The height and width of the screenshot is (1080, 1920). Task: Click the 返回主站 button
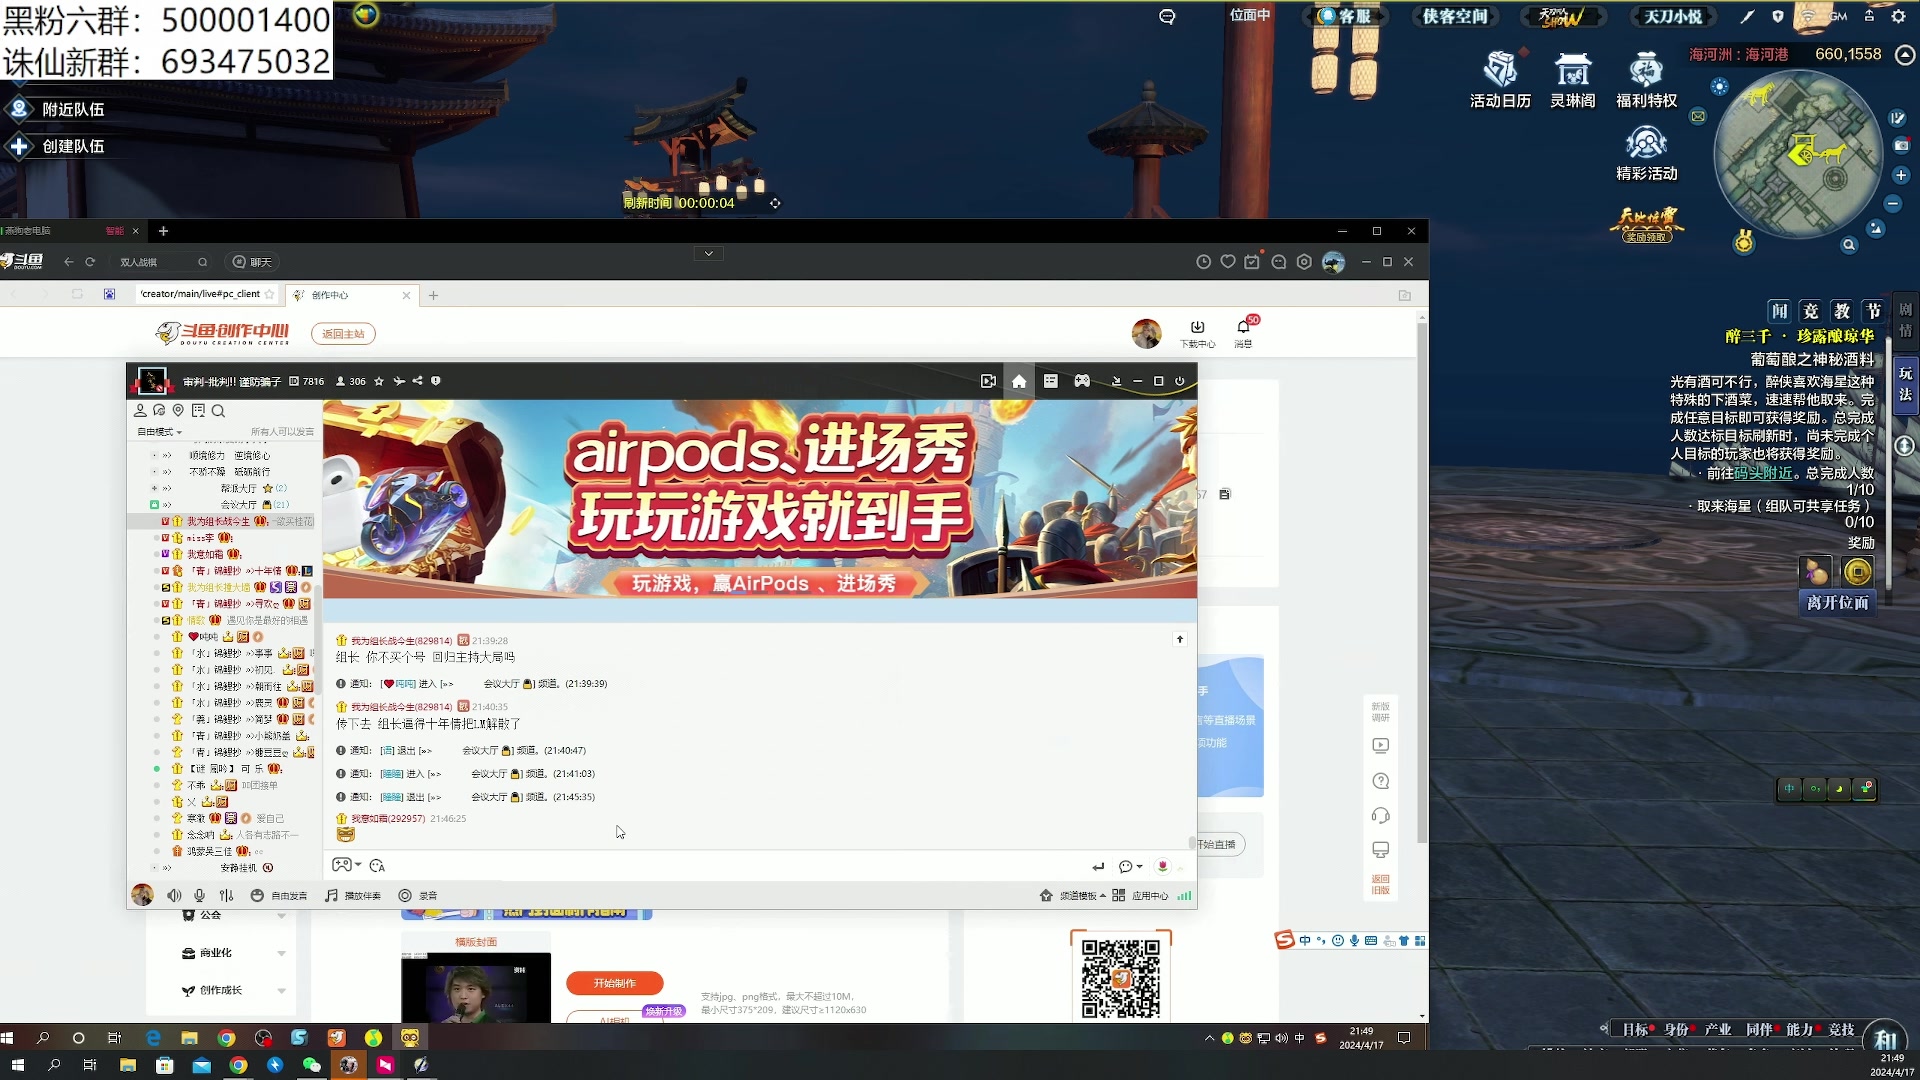click(343, 333)
